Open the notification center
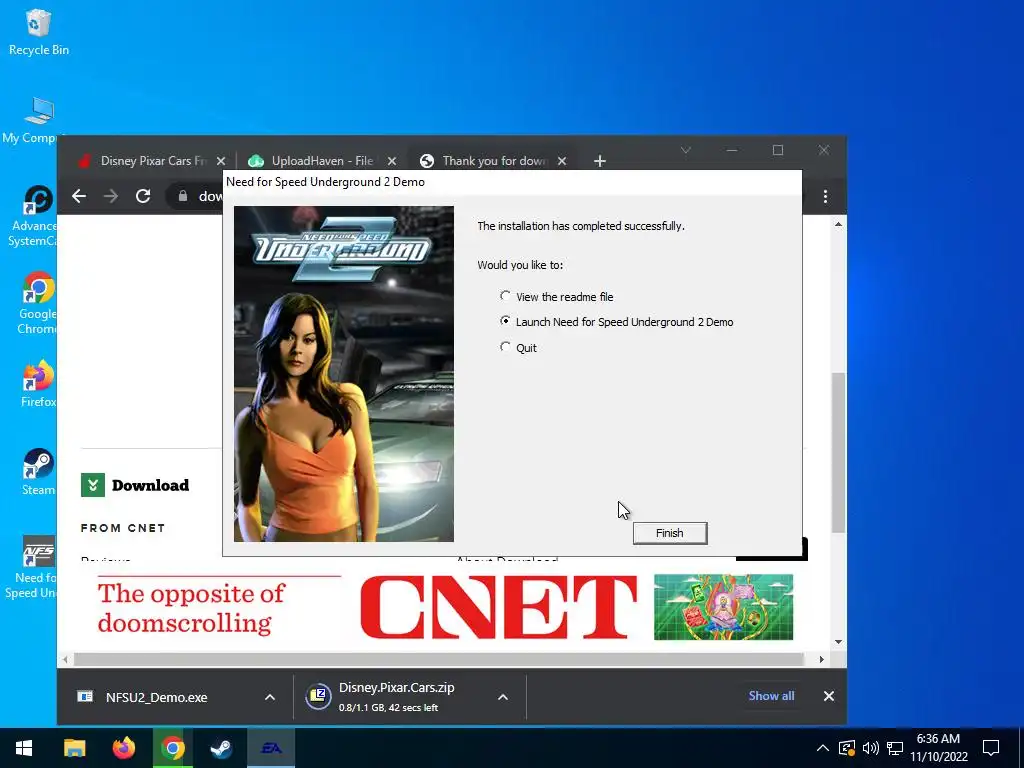Image resolution: width=1024 pixels, height=768 pixels. click(991, 748)
